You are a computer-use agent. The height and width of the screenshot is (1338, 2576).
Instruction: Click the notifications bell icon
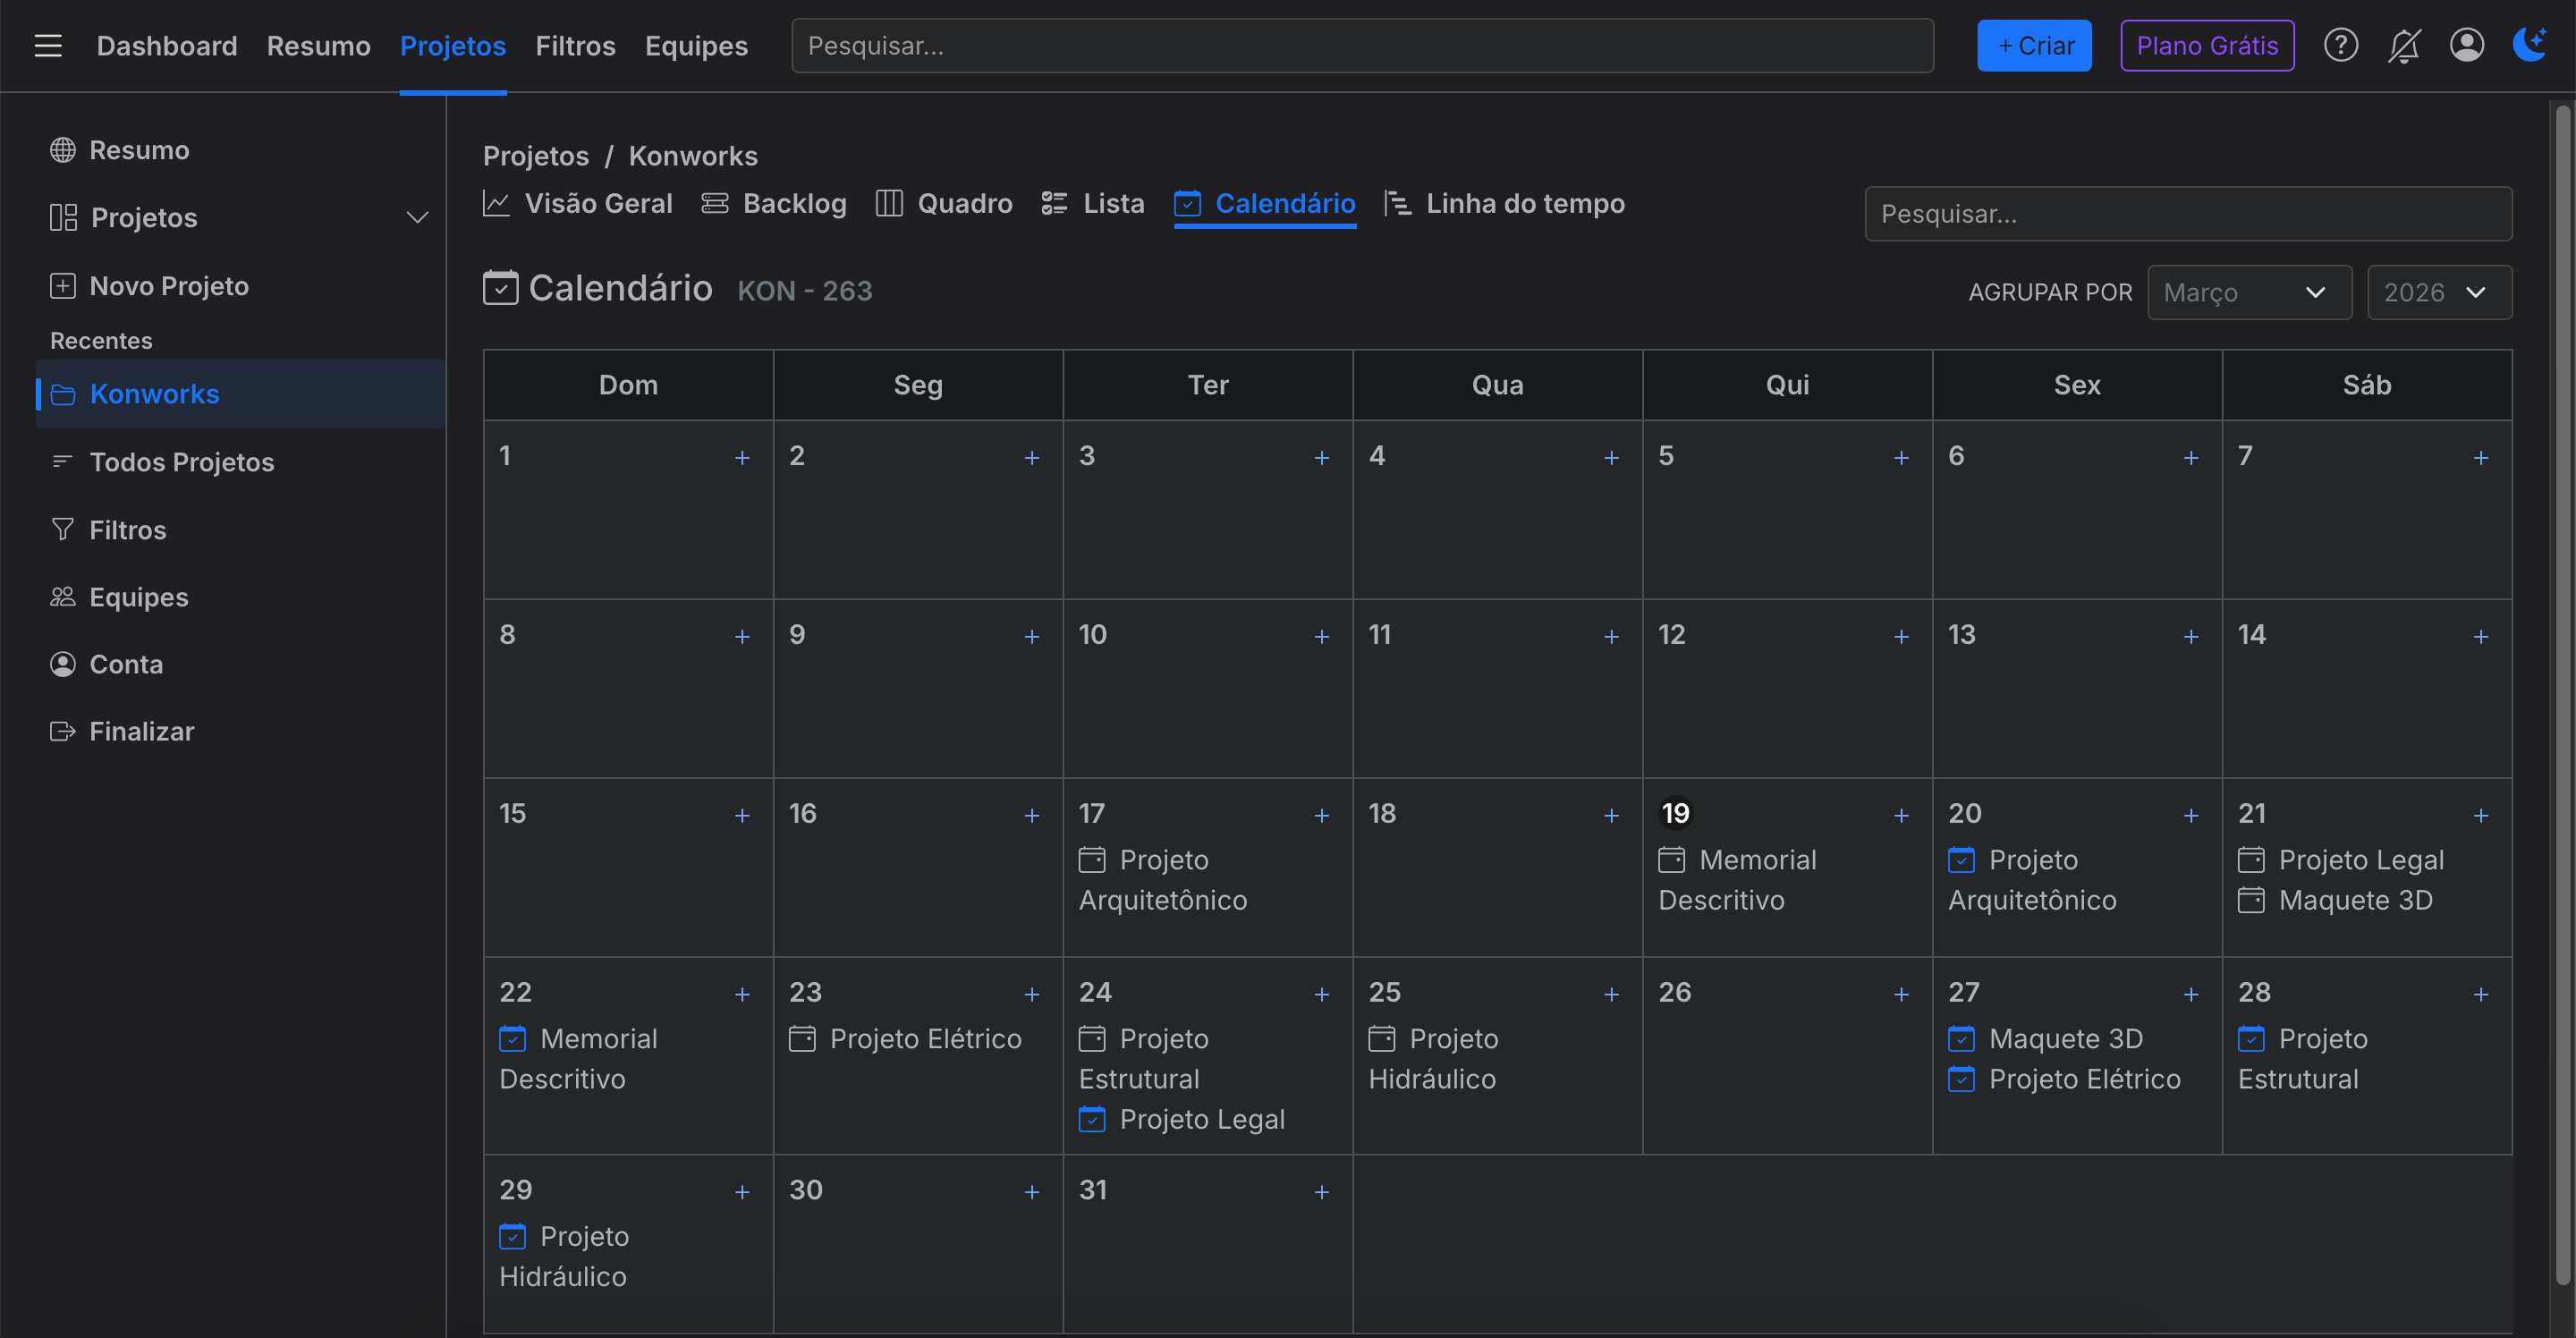pos(2404,45)
